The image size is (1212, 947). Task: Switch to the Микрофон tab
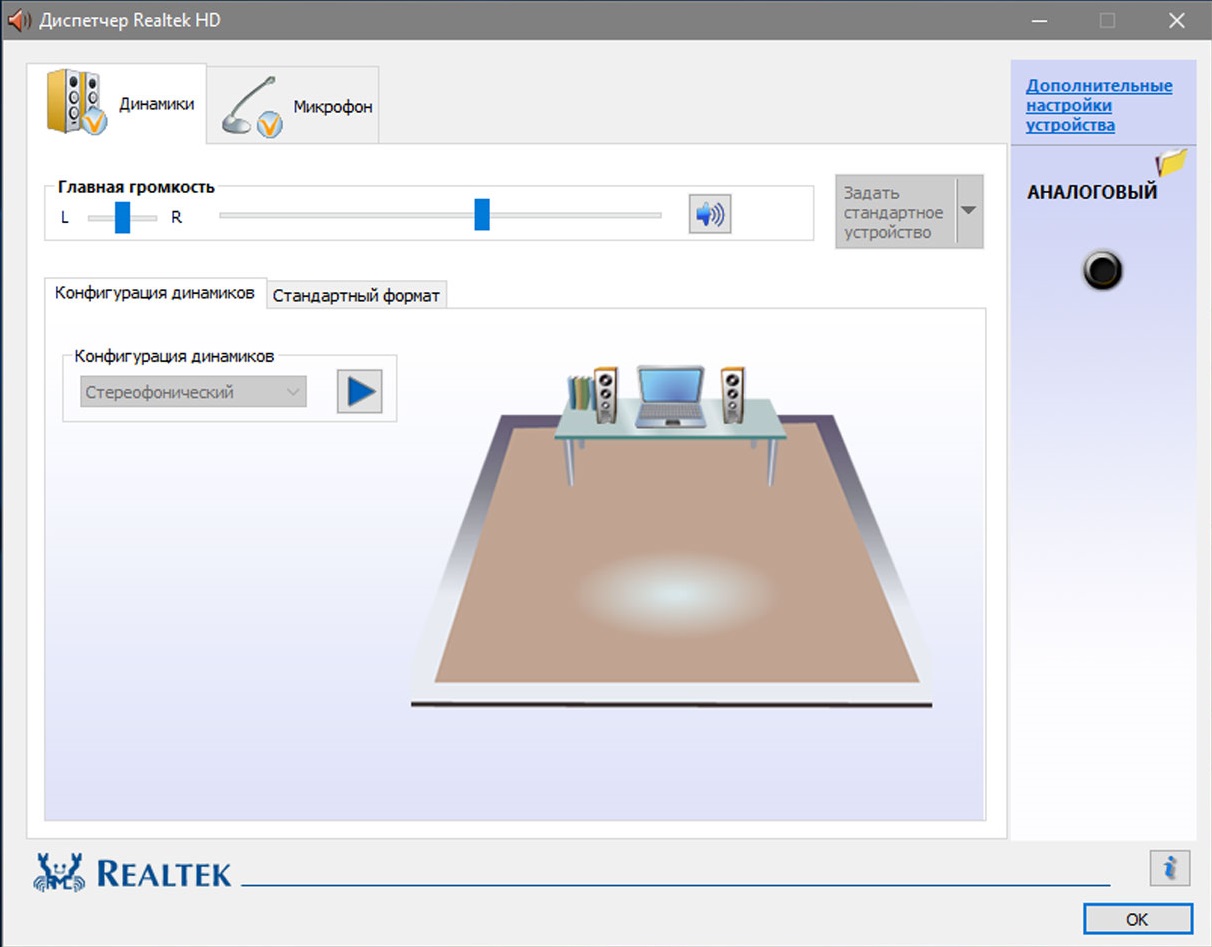(x=293, y=106)
